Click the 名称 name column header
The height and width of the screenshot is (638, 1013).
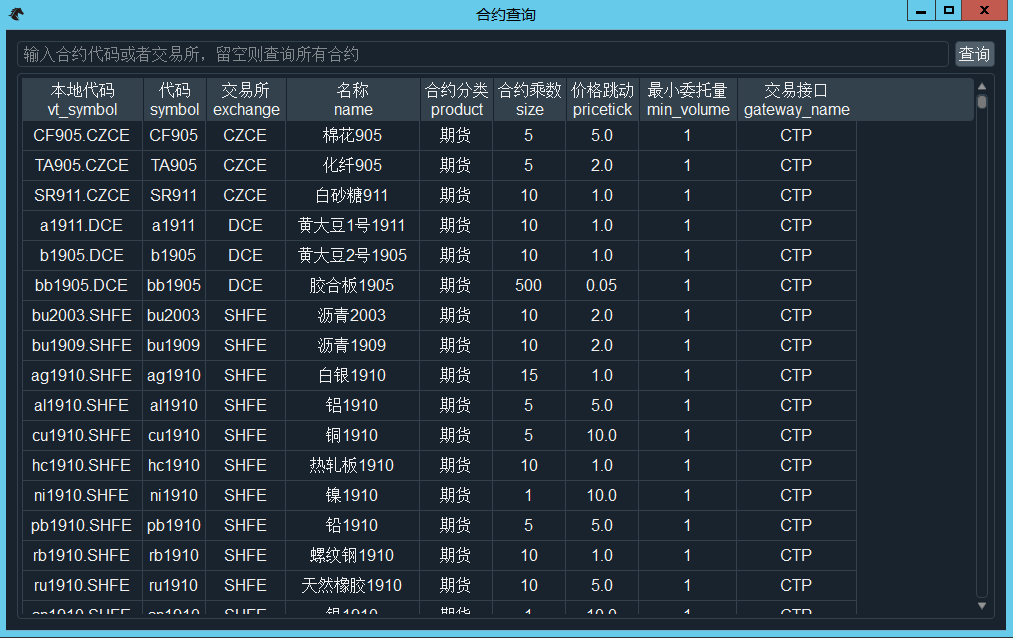(353, 100)
